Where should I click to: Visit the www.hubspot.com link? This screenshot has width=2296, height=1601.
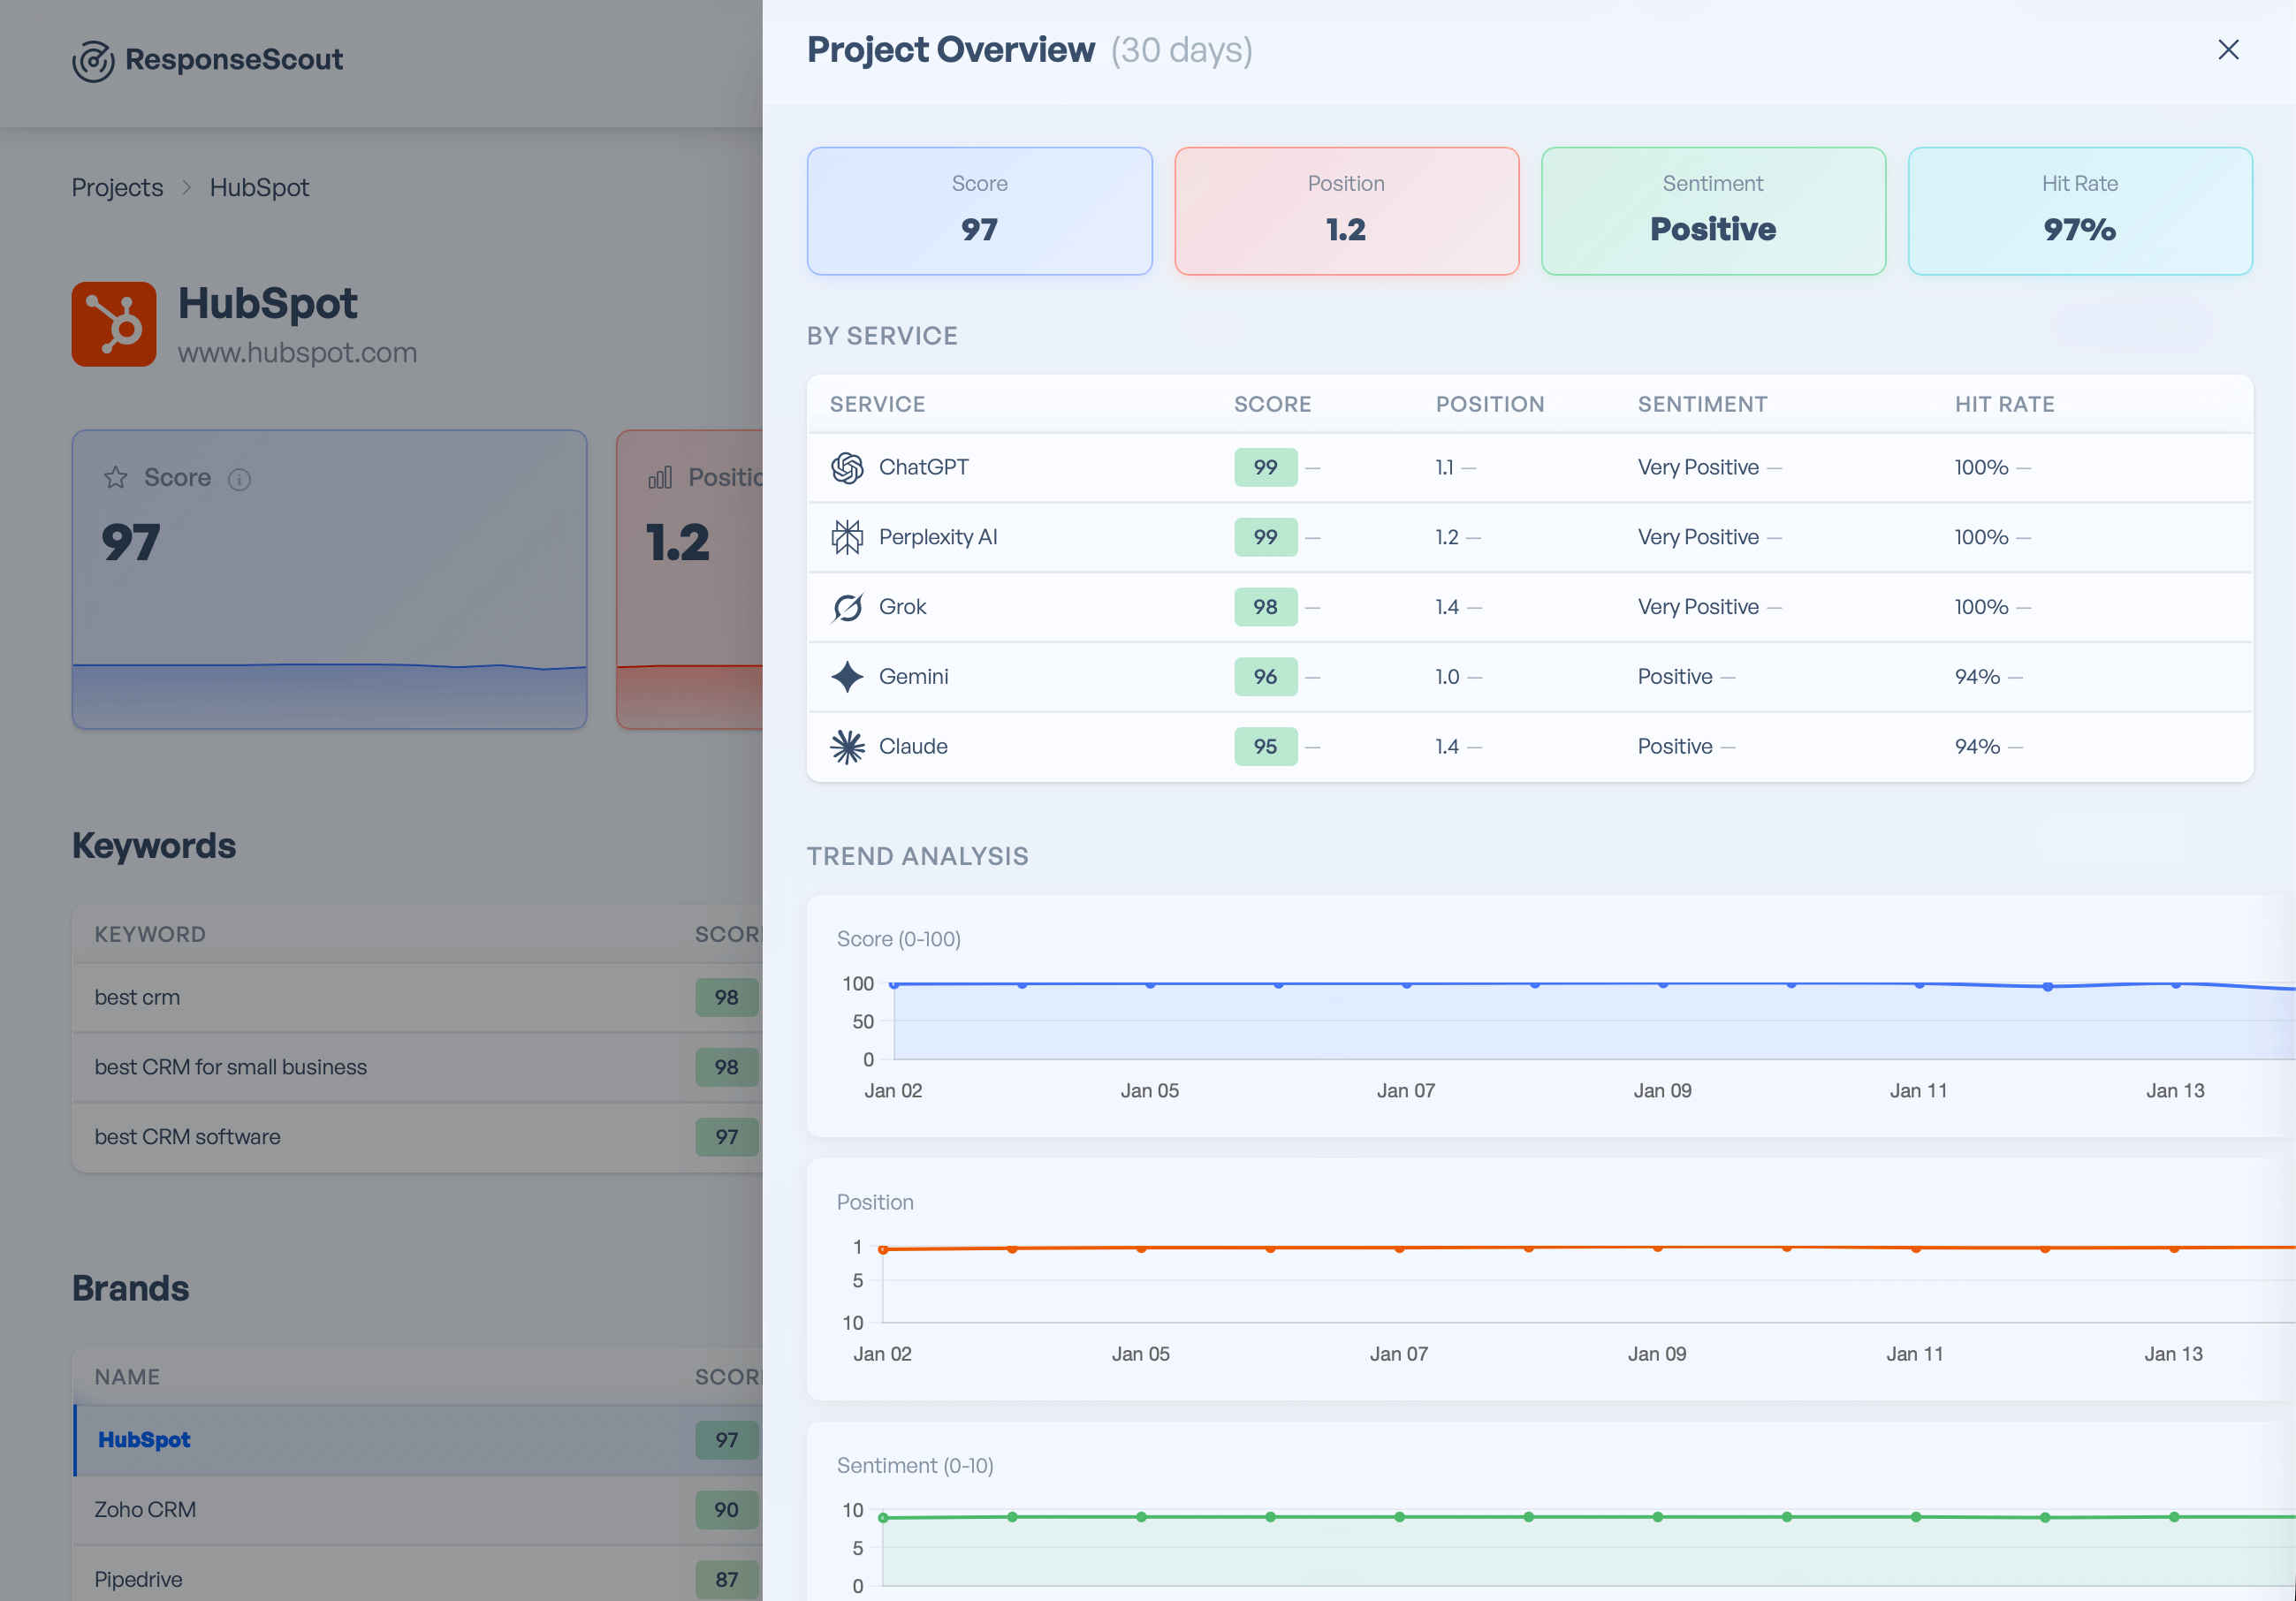[x=297, y=352]
